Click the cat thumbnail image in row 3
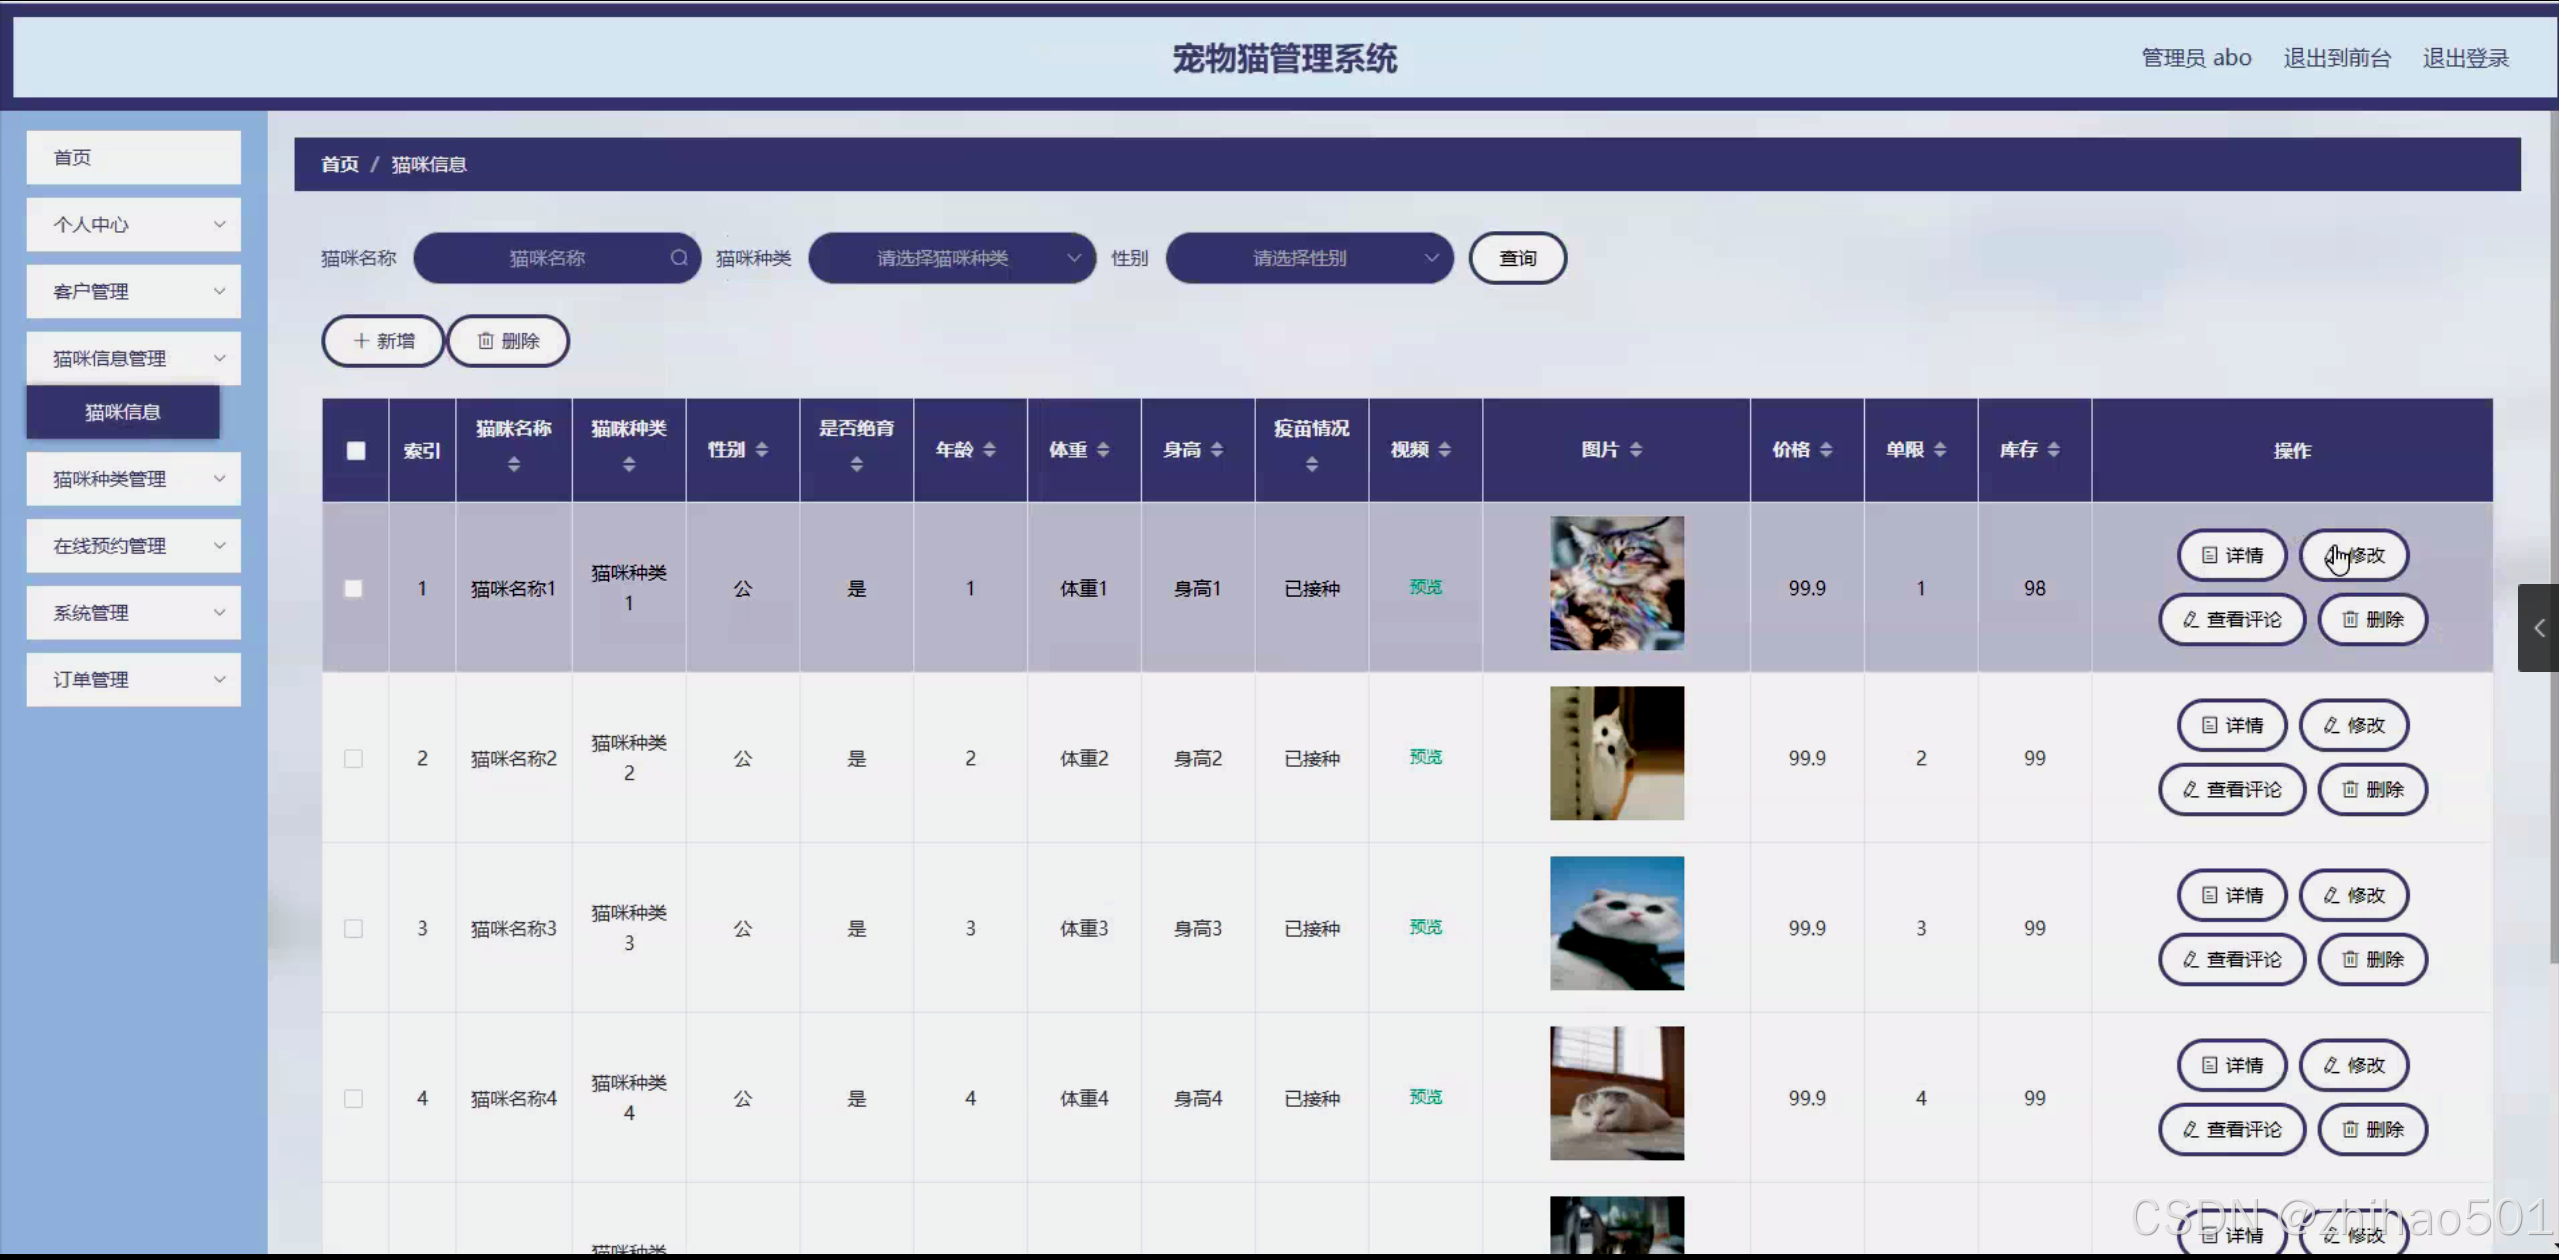 (x=1616, y=923)
